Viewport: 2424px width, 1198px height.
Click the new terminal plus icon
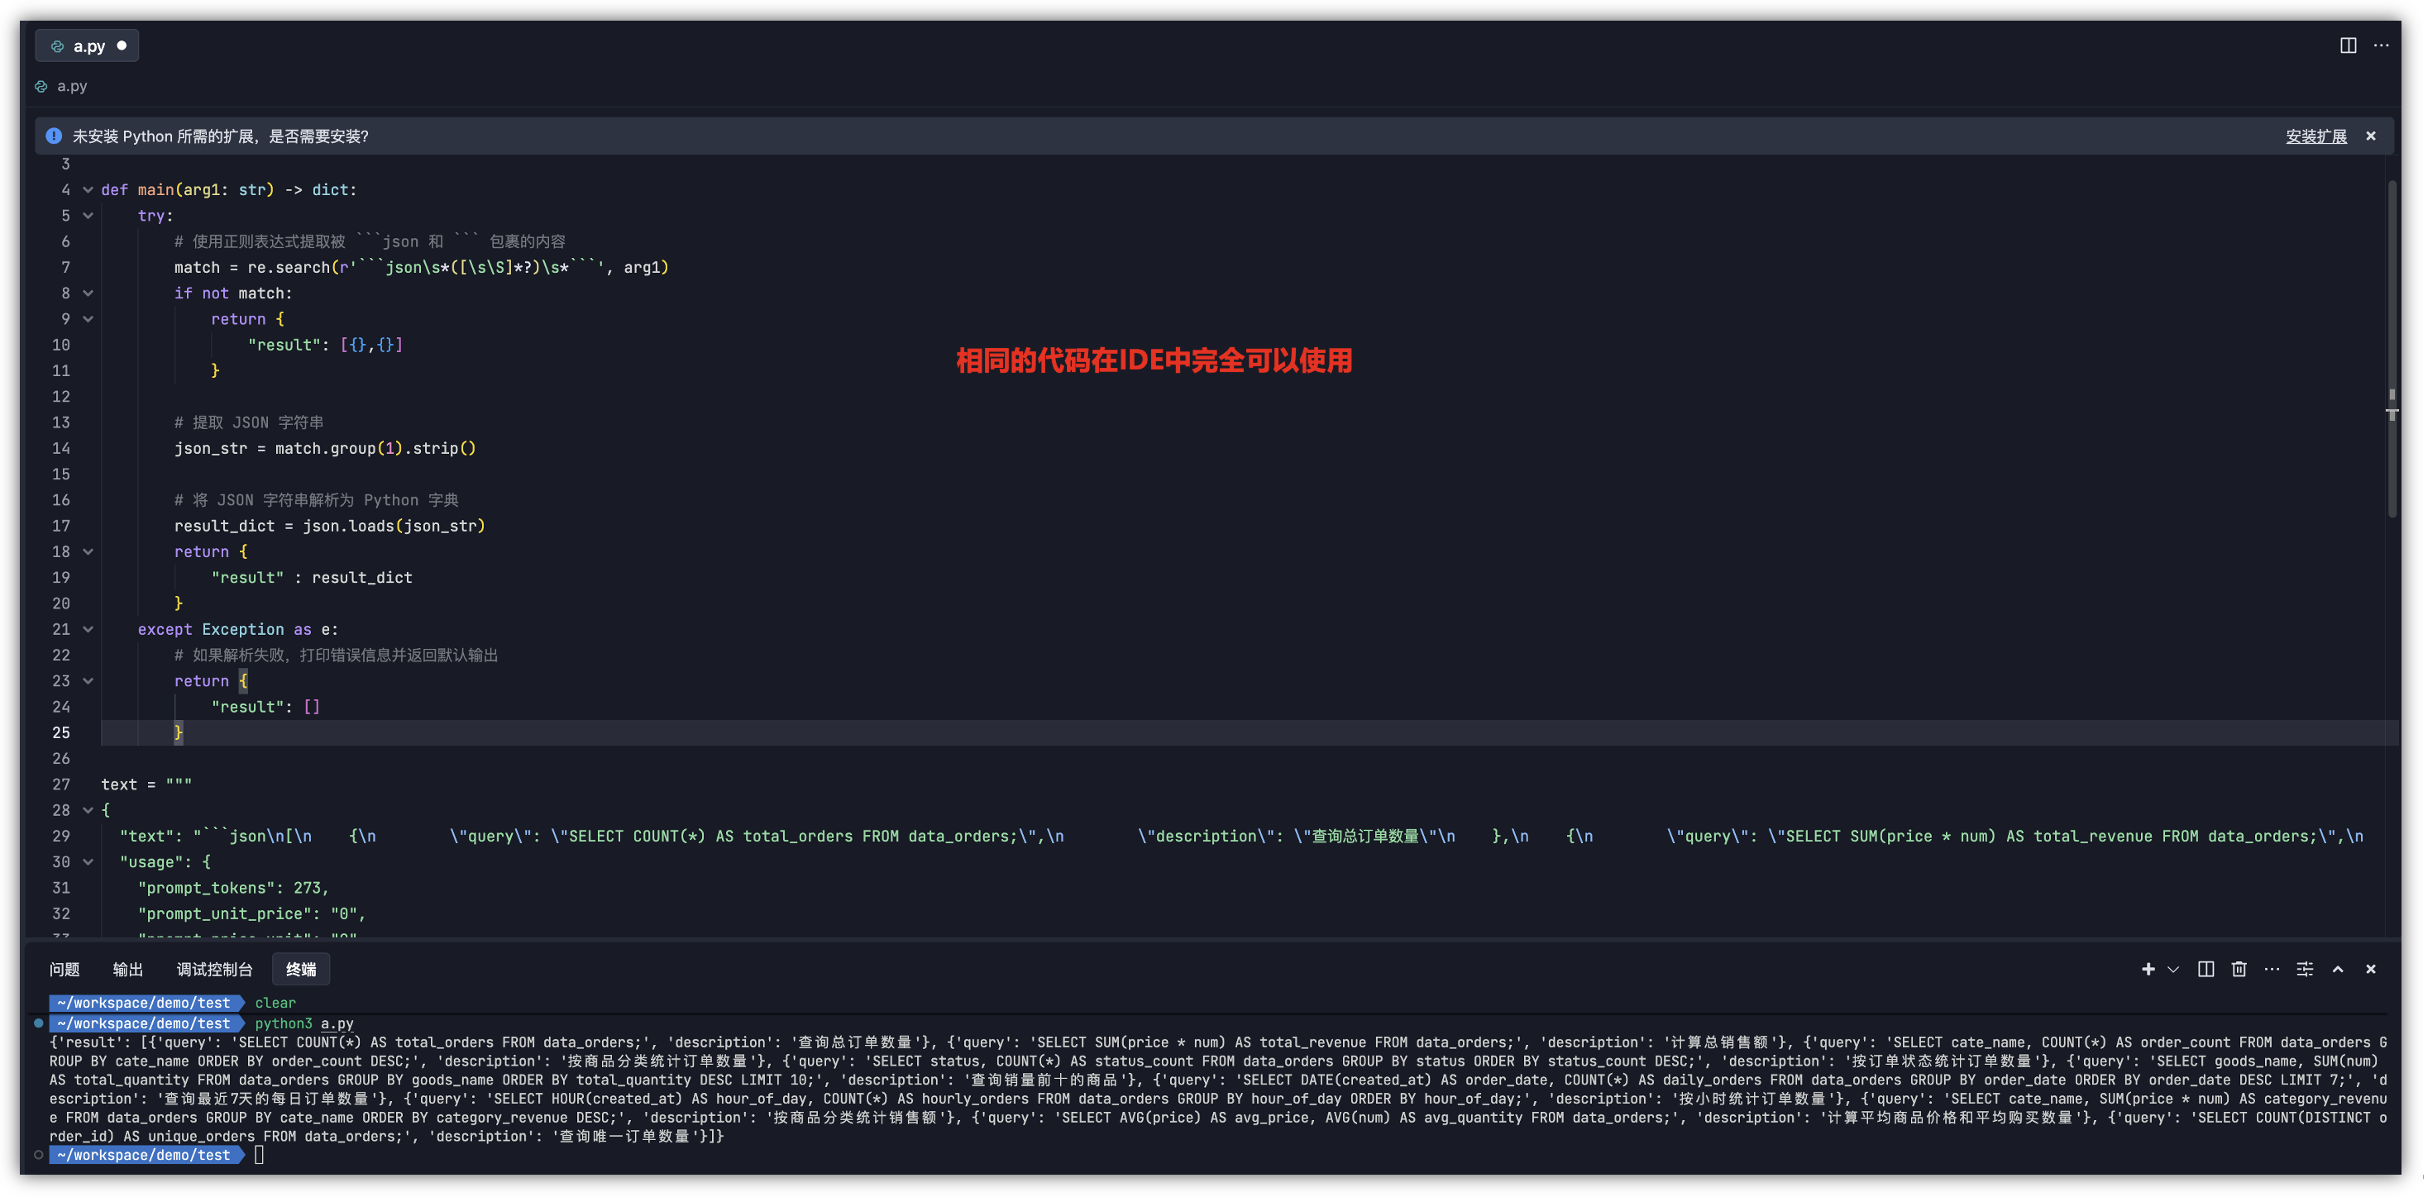click(2147, 969)
